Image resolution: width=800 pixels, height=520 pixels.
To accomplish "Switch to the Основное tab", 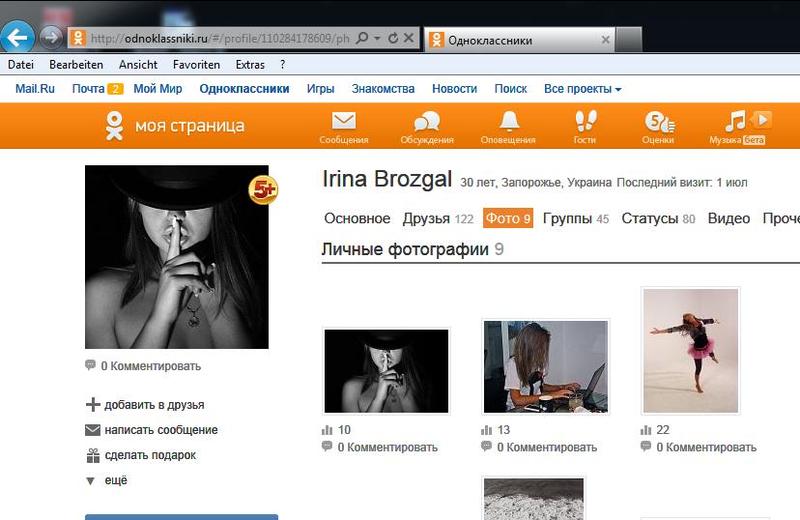I will point(357,218).
